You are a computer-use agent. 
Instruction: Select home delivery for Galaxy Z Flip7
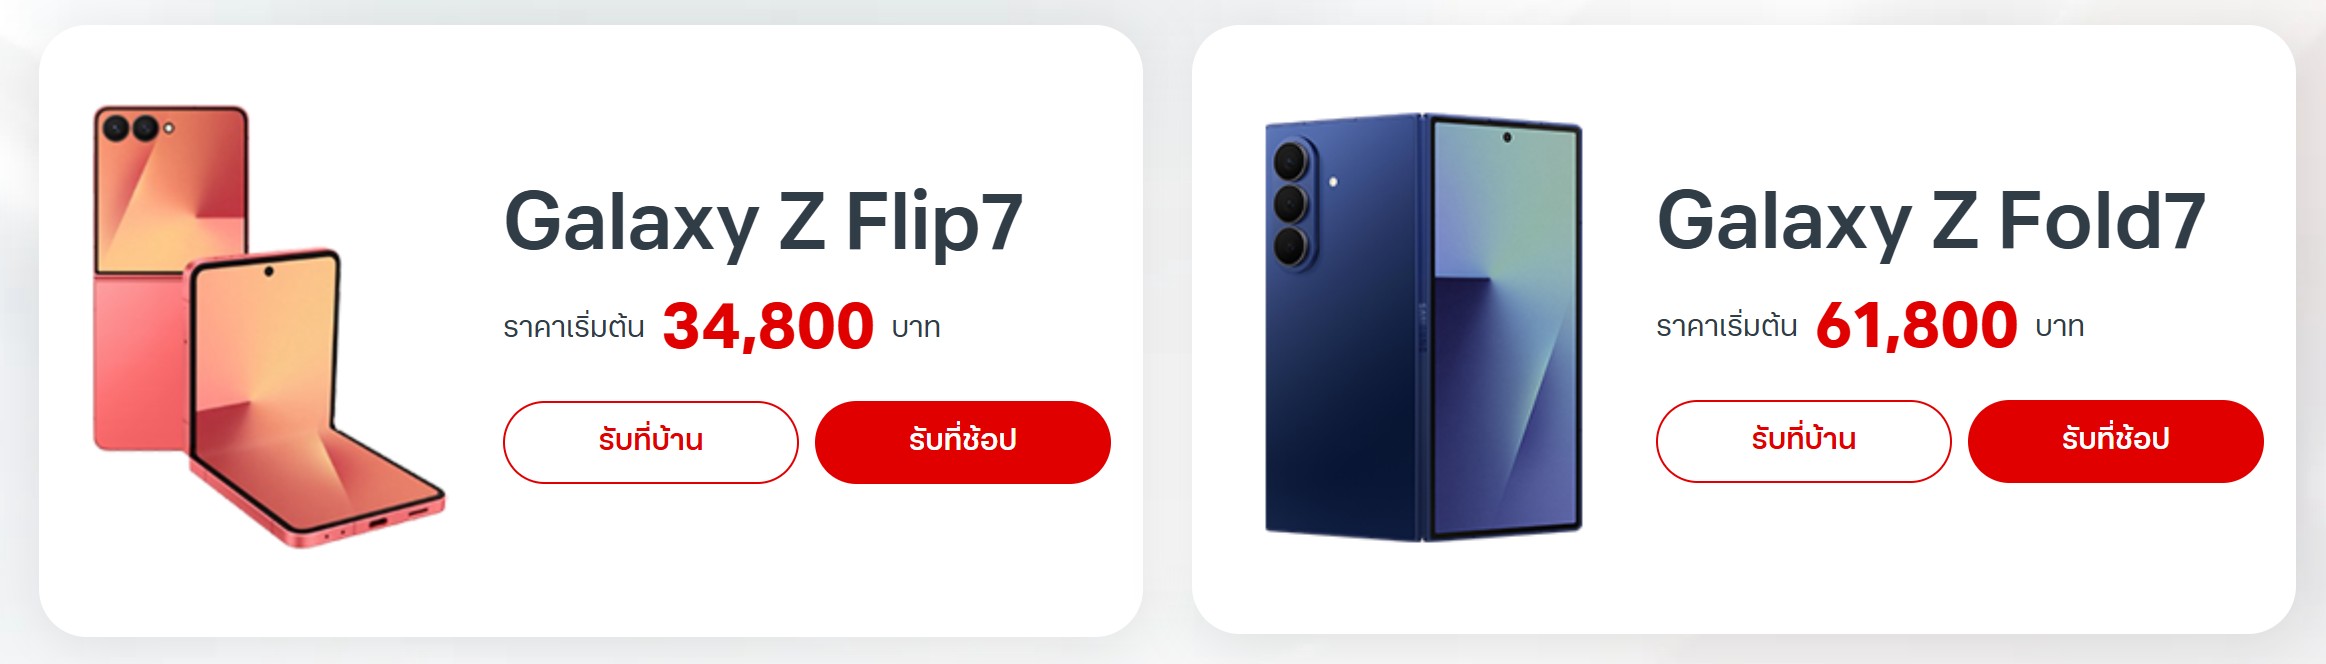(x=651, y=442)
